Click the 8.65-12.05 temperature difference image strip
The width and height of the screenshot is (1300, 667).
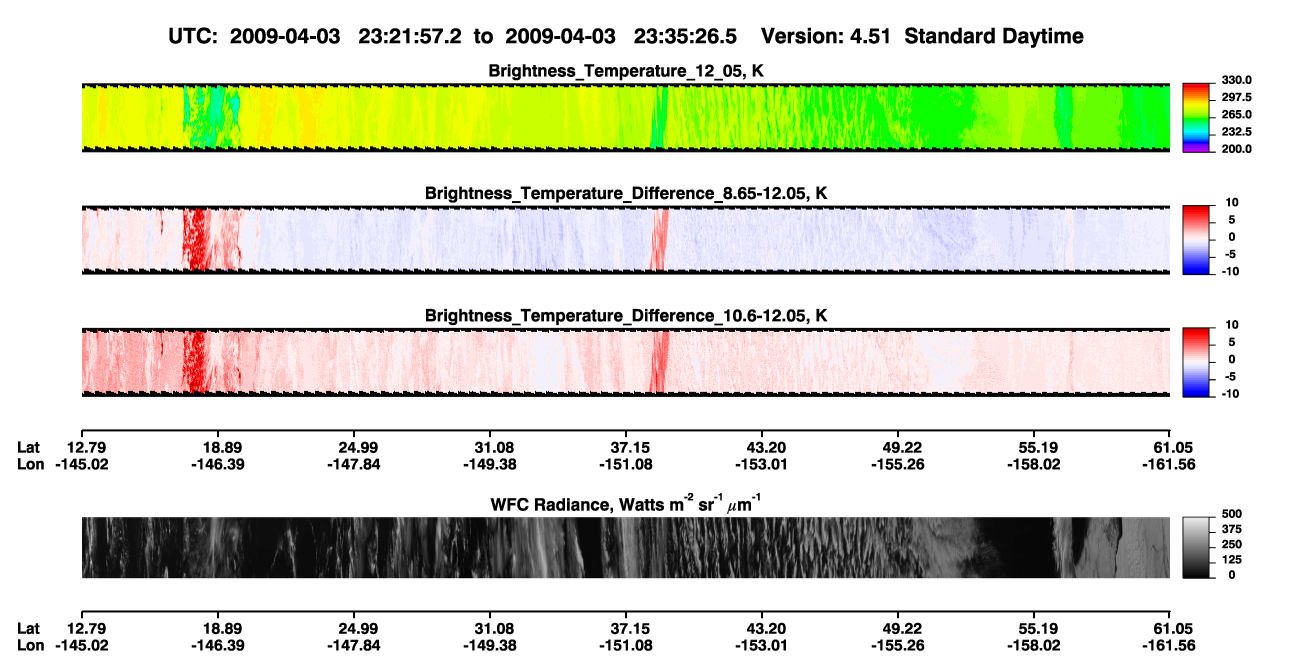[625, 239]
